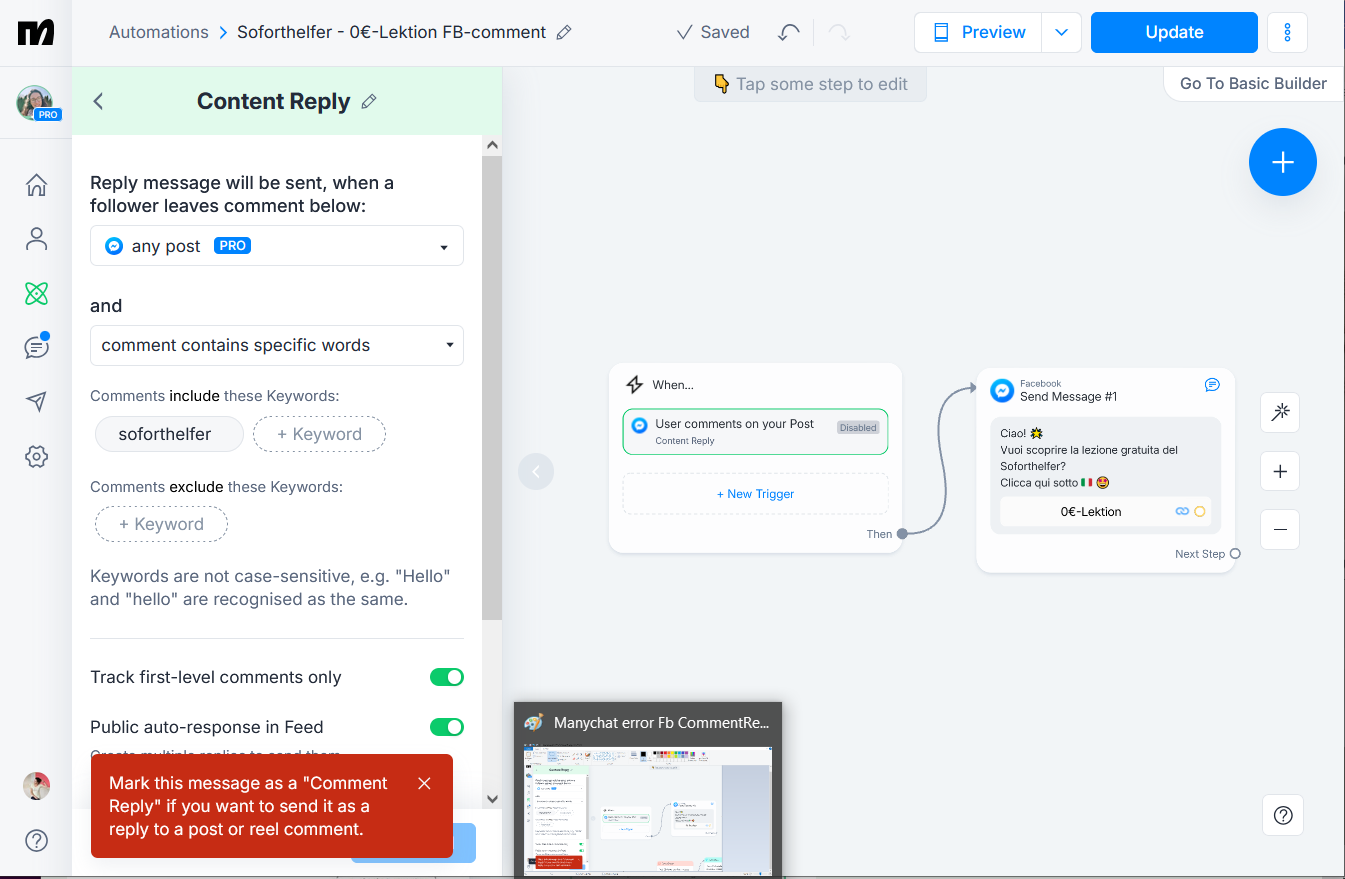Add a New Trigger
The height and width of the screenshot is (879, 1345).
[755, 494]
